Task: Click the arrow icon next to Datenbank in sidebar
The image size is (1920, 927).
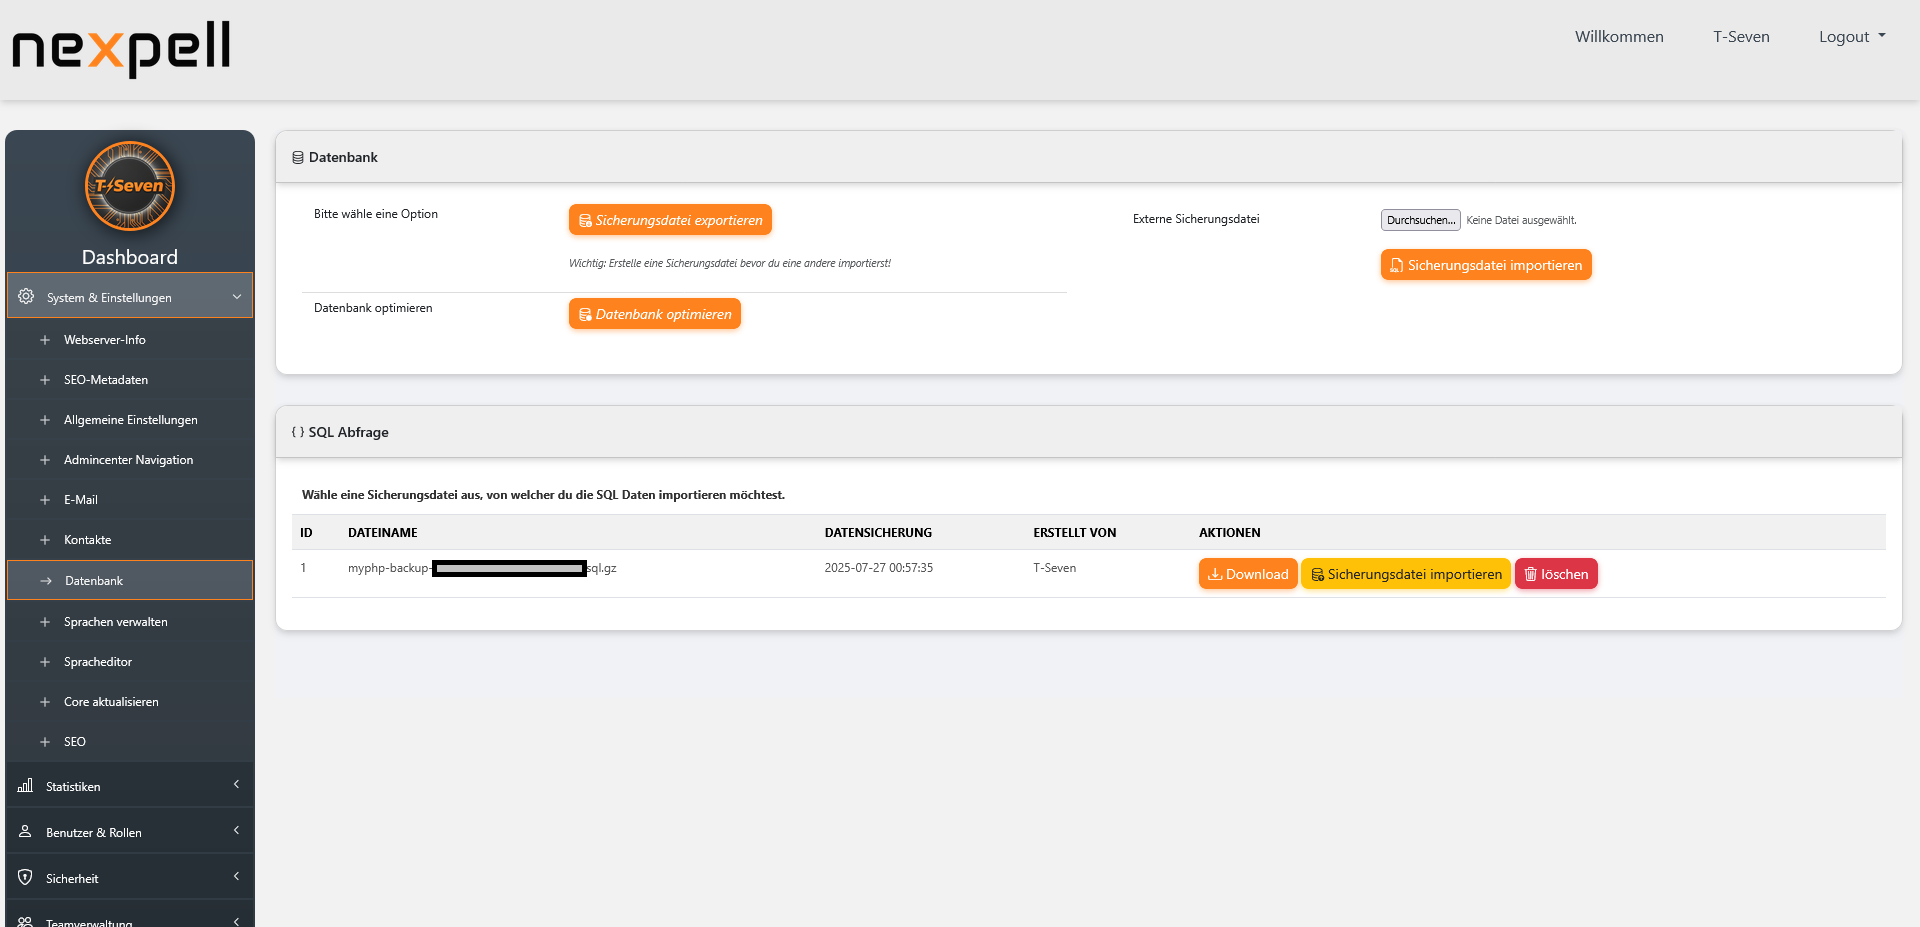Action: tap(45, 580)
